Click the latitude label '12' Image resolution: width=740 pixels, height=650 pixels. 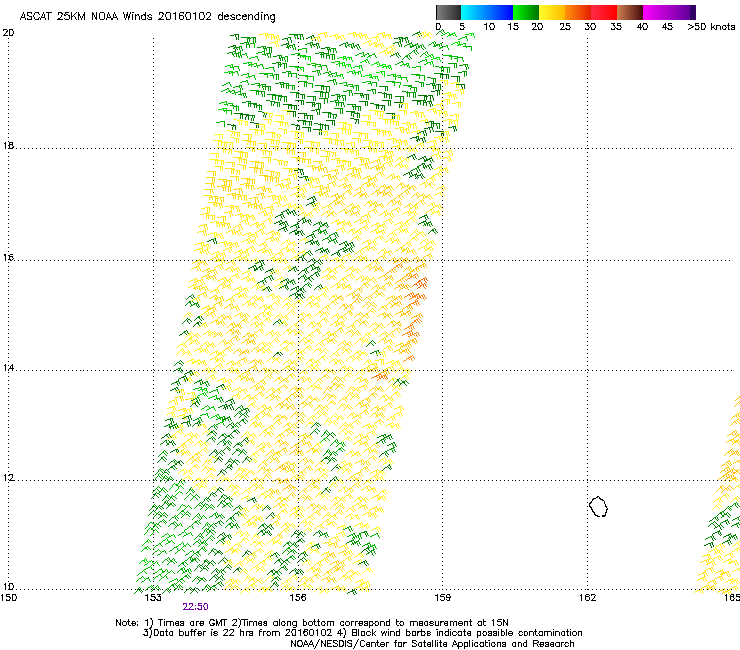pos(8,478)
